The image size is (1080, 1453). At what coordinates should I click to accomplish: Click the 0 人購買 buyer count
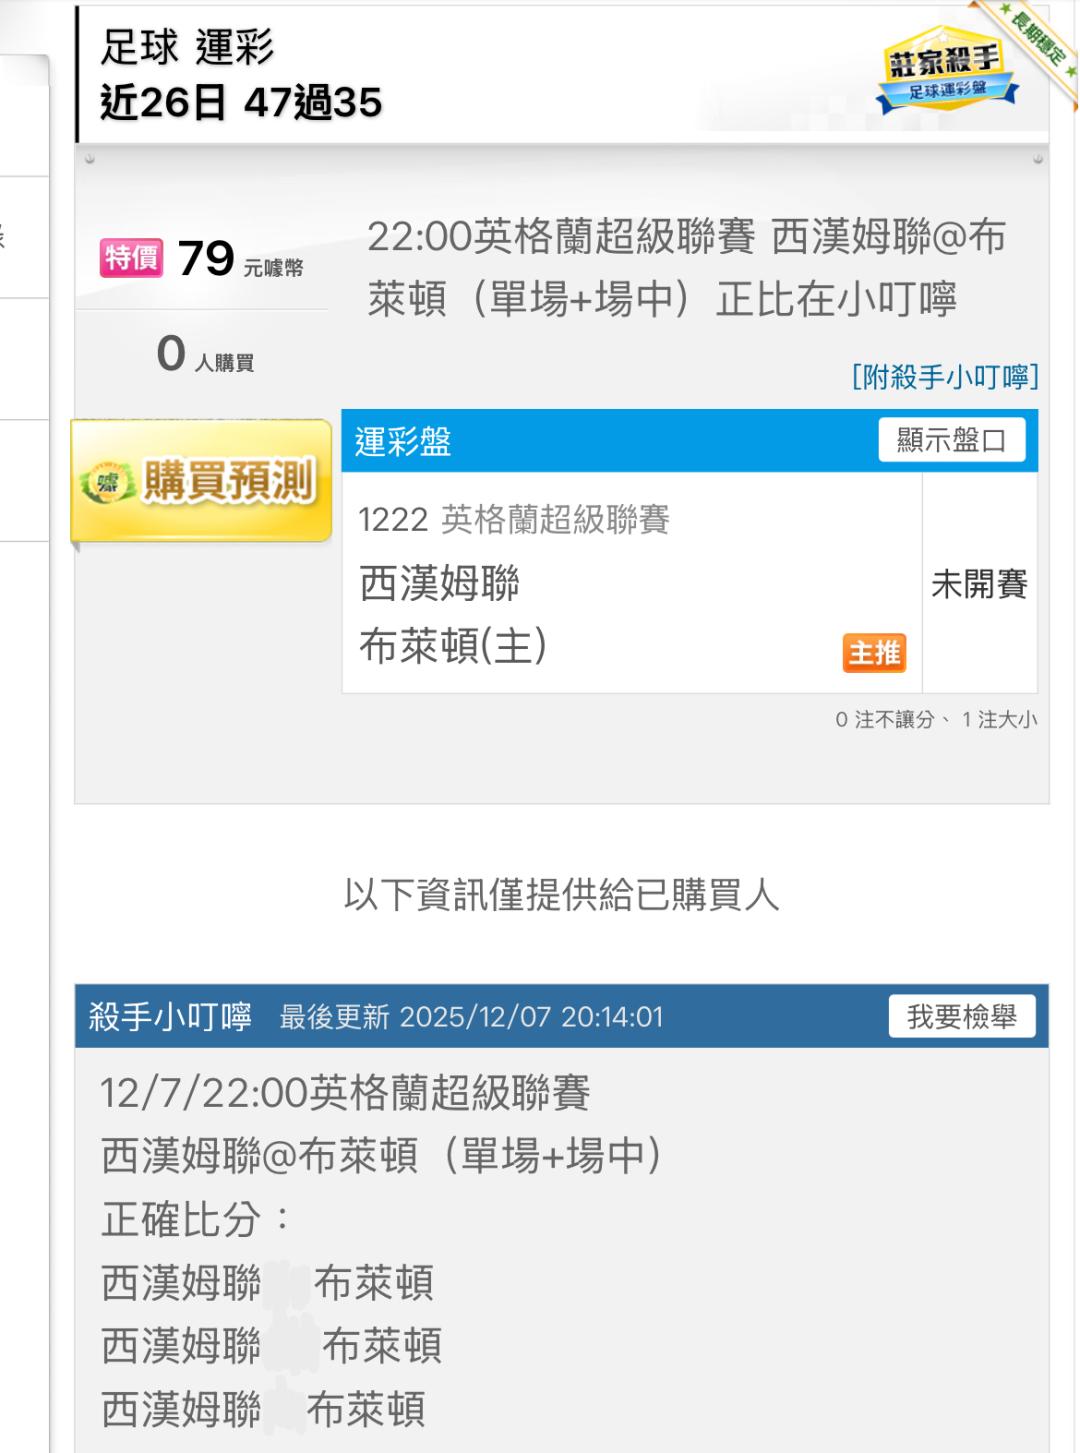[205, 355]
